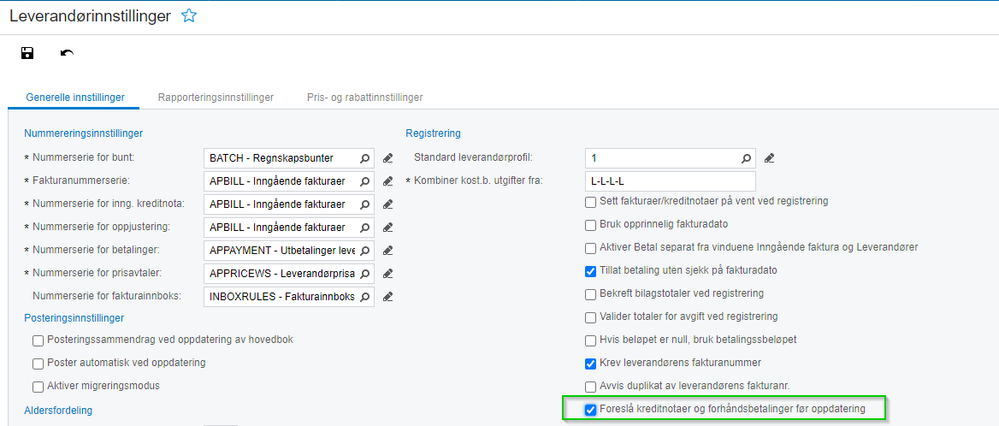This screenshot has width=999, height=426.
Task: Open the Standard leverandørprofil search lookup
Action: click(746, 158)
